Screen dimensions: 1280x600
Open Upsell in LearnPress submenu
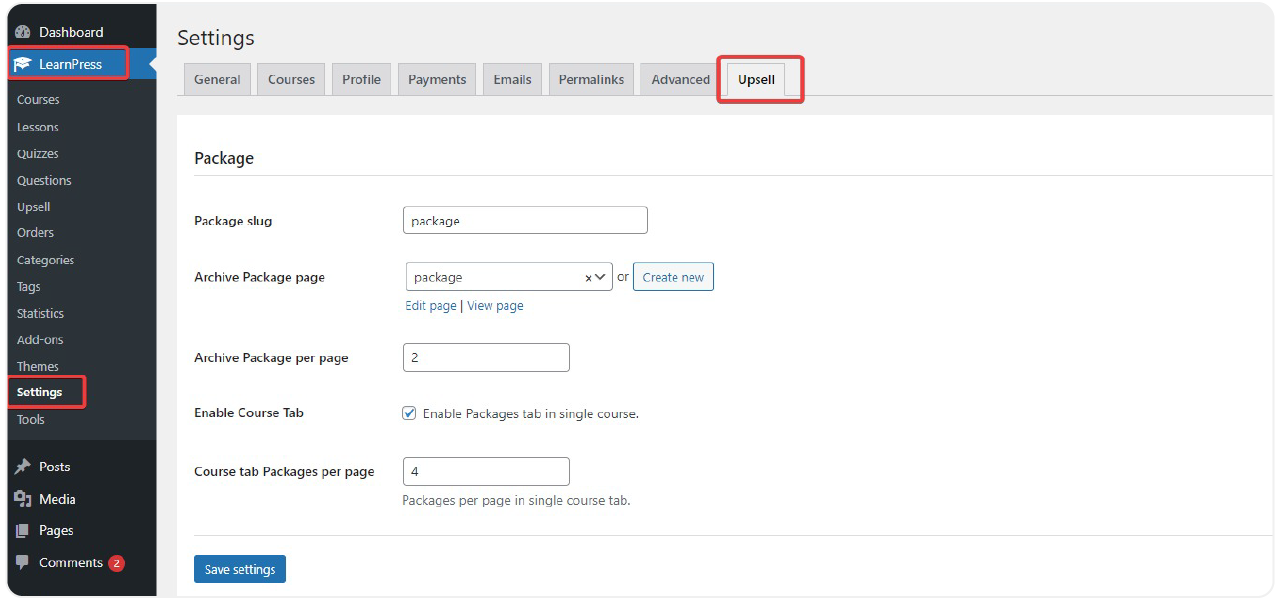[x=34, y=207]
